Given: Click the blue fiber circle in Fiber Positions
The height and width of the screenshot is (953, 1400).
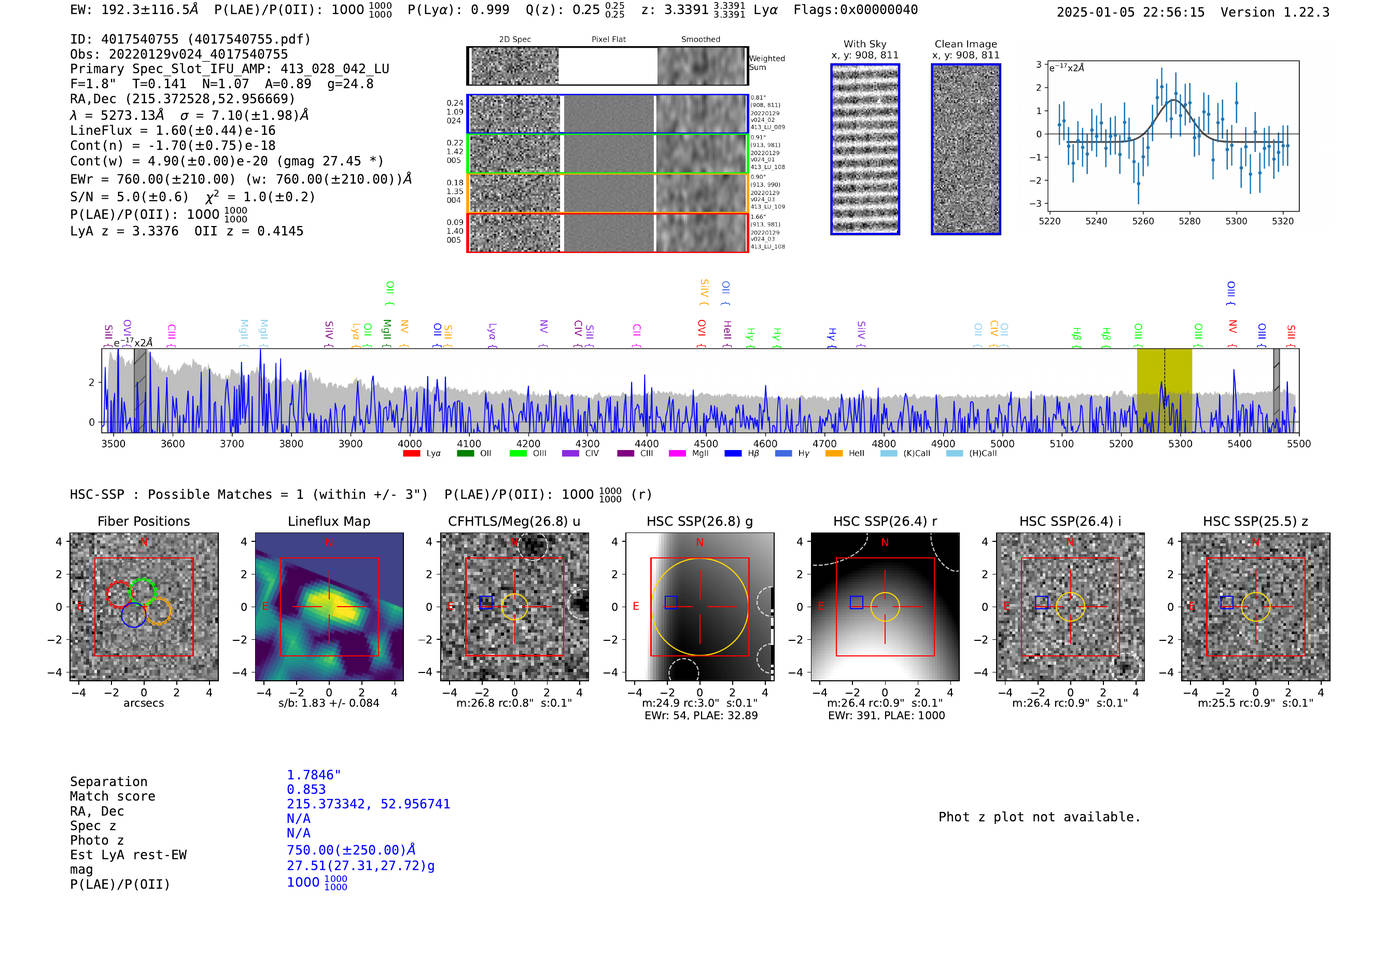Looking at the screenshot, I should click(134, 615).
